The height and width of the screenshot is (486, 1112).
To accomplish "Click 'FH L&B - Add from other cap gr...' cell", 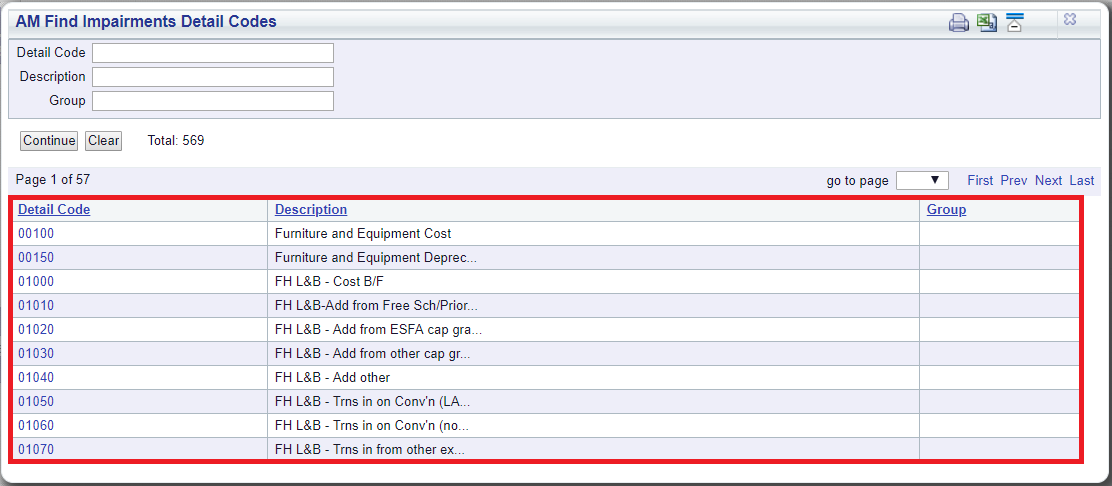I will (x=593, y=353).
